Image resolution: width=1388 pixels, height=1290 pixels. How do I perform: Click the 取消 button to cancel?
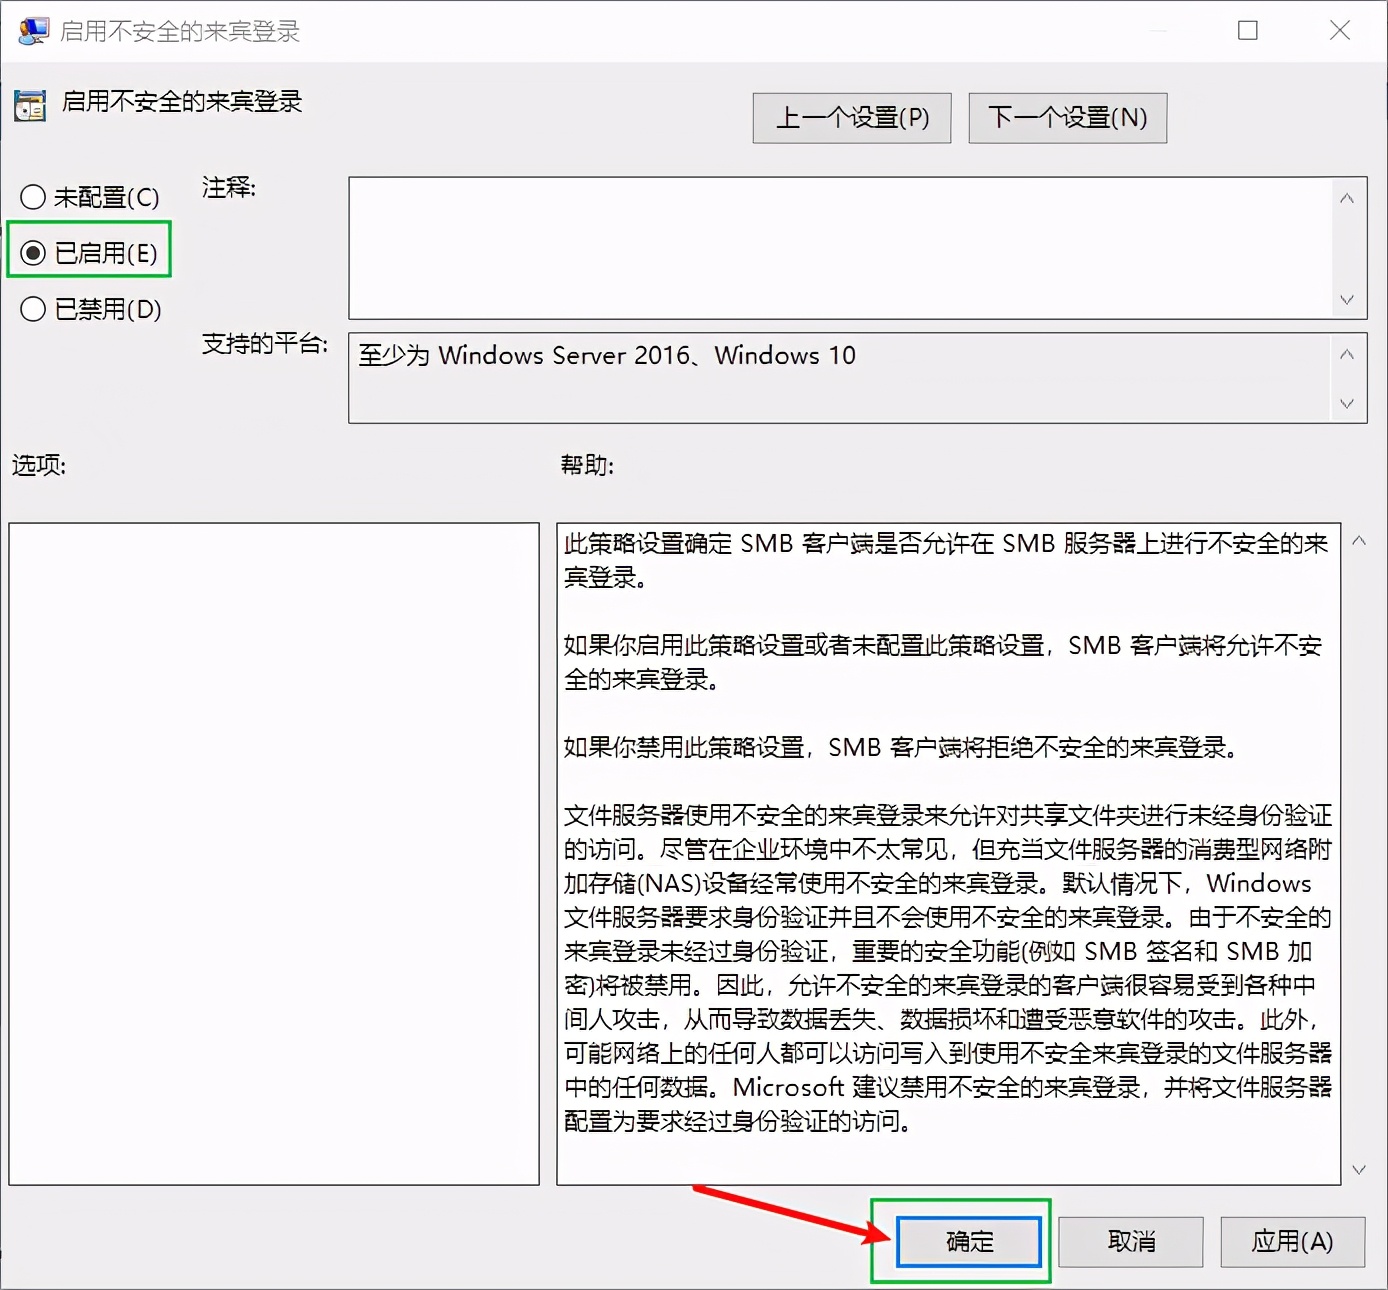1130,1241
